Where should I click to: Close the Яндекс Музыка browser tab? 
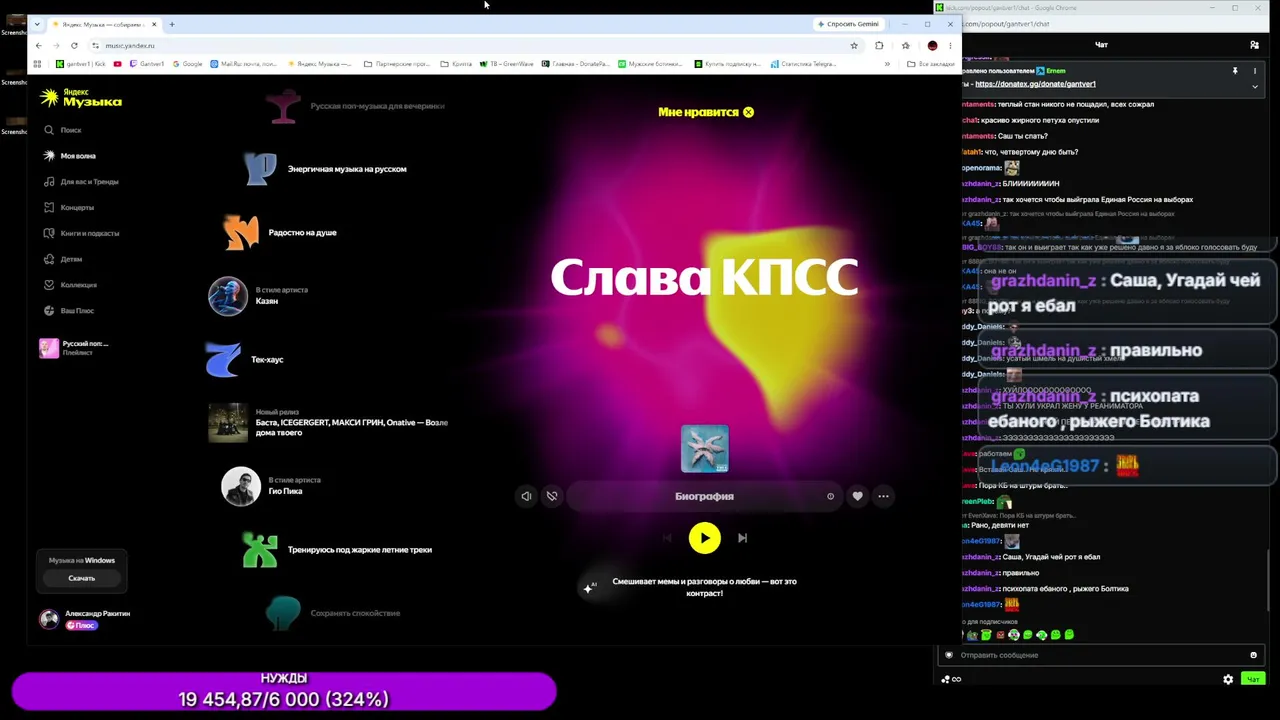click(154, 24)
